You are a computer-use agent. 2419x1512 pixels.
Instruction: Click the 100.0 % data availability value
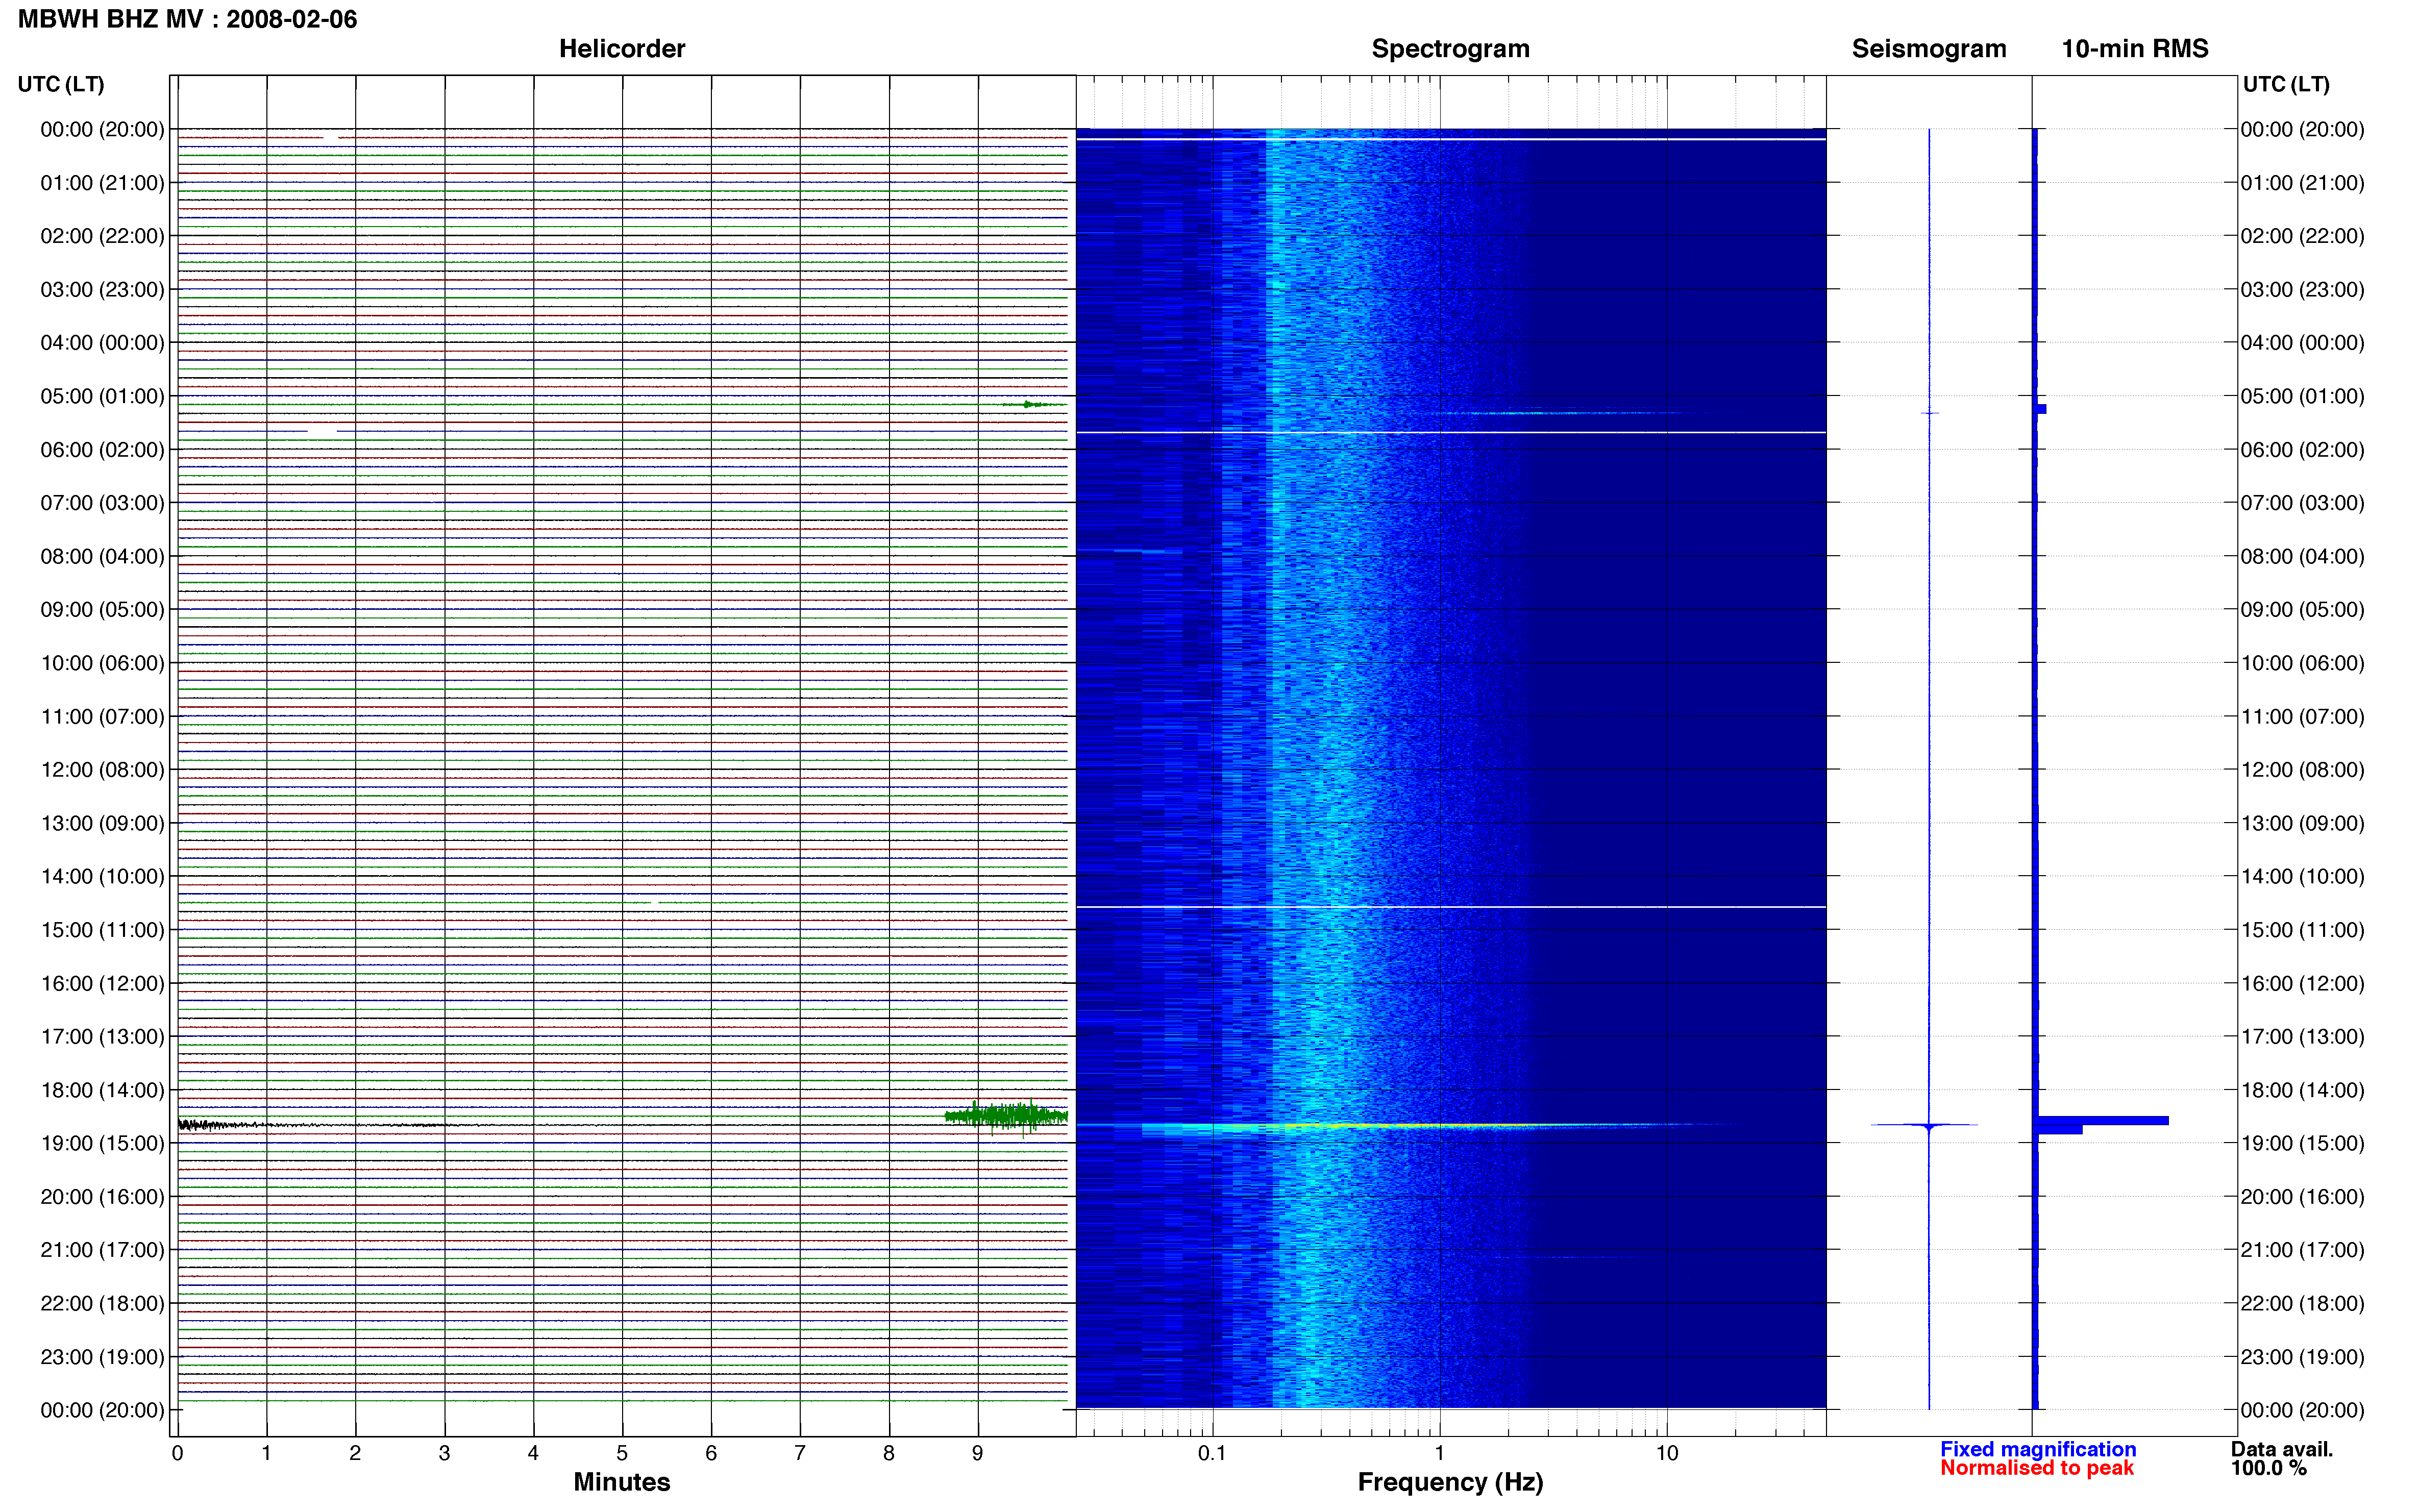(x=2268, y=1468)
